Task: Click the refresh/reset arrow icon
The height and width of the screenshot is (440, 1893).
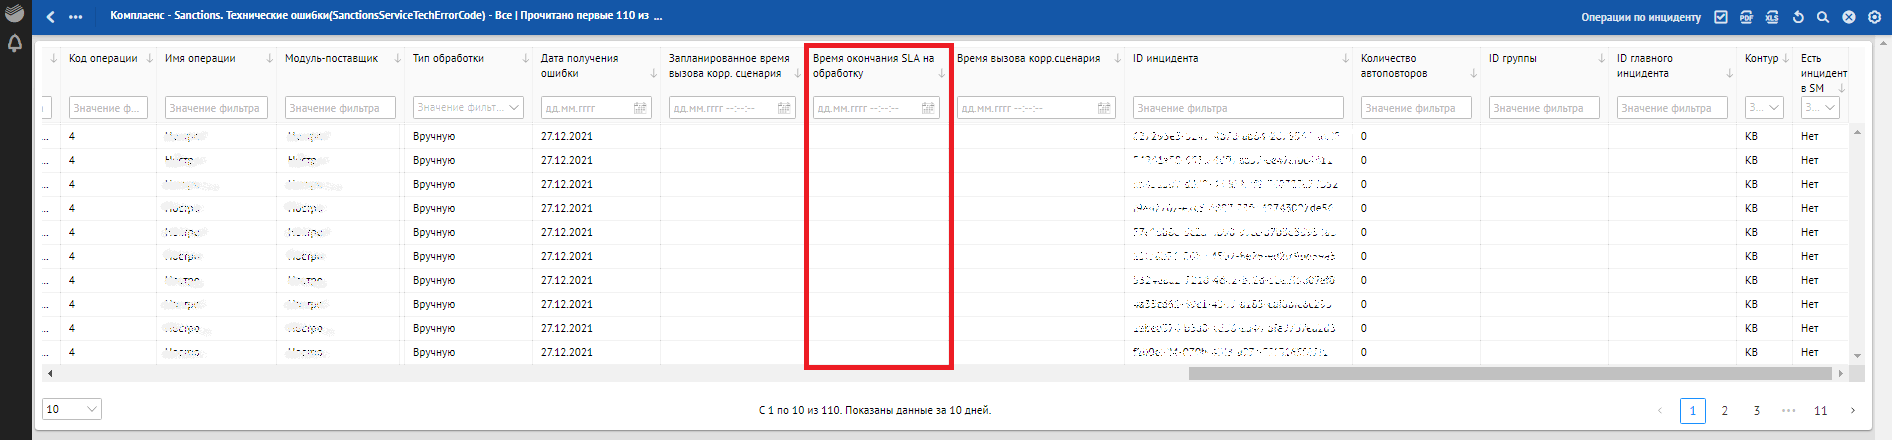Action: 1798,17
